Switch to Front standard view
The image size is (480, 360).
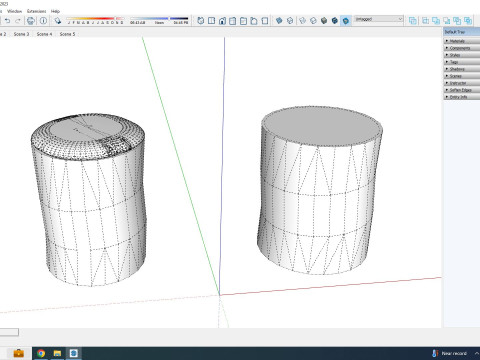(222, 21)
